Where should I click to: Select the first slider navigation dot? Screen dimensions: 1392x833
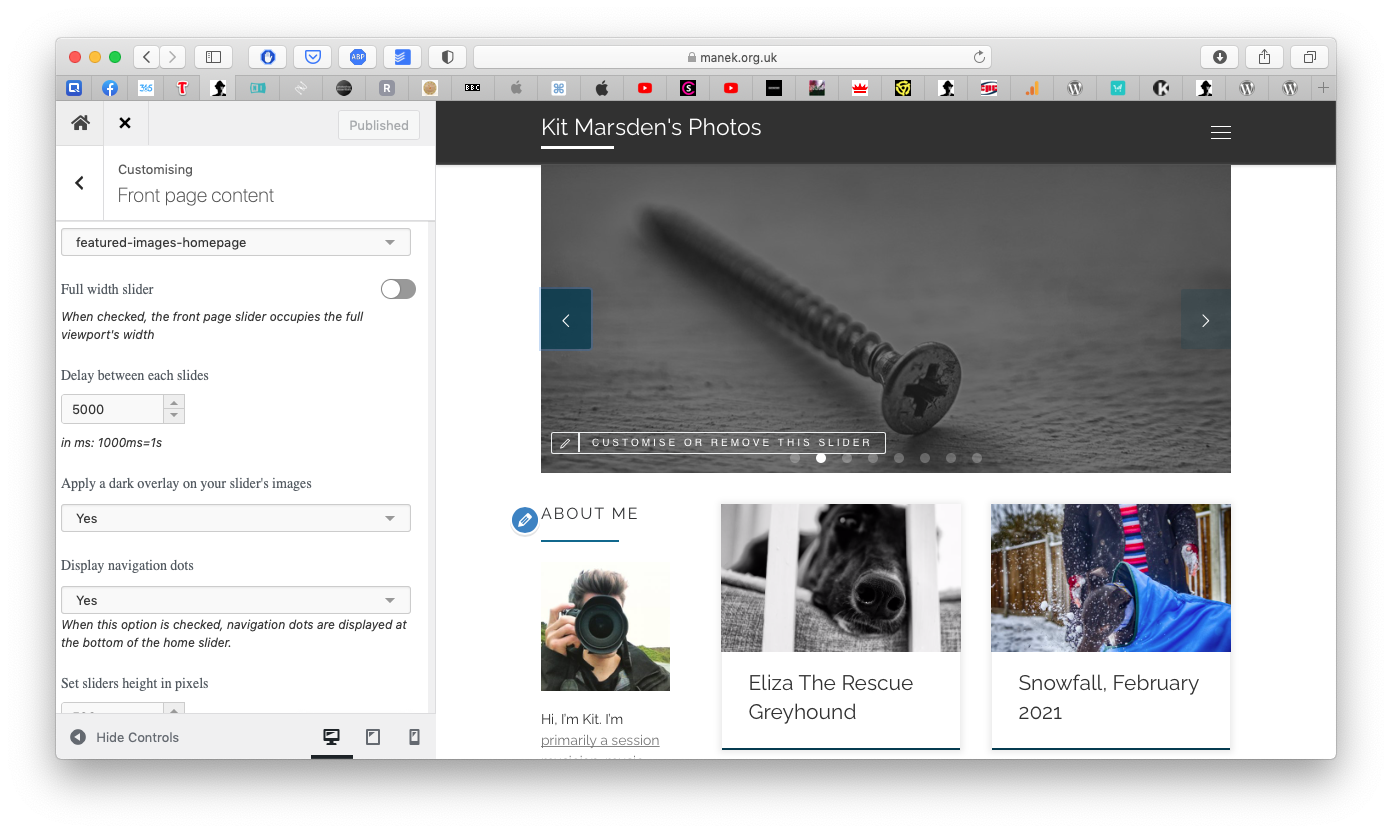tap(795, 457)
